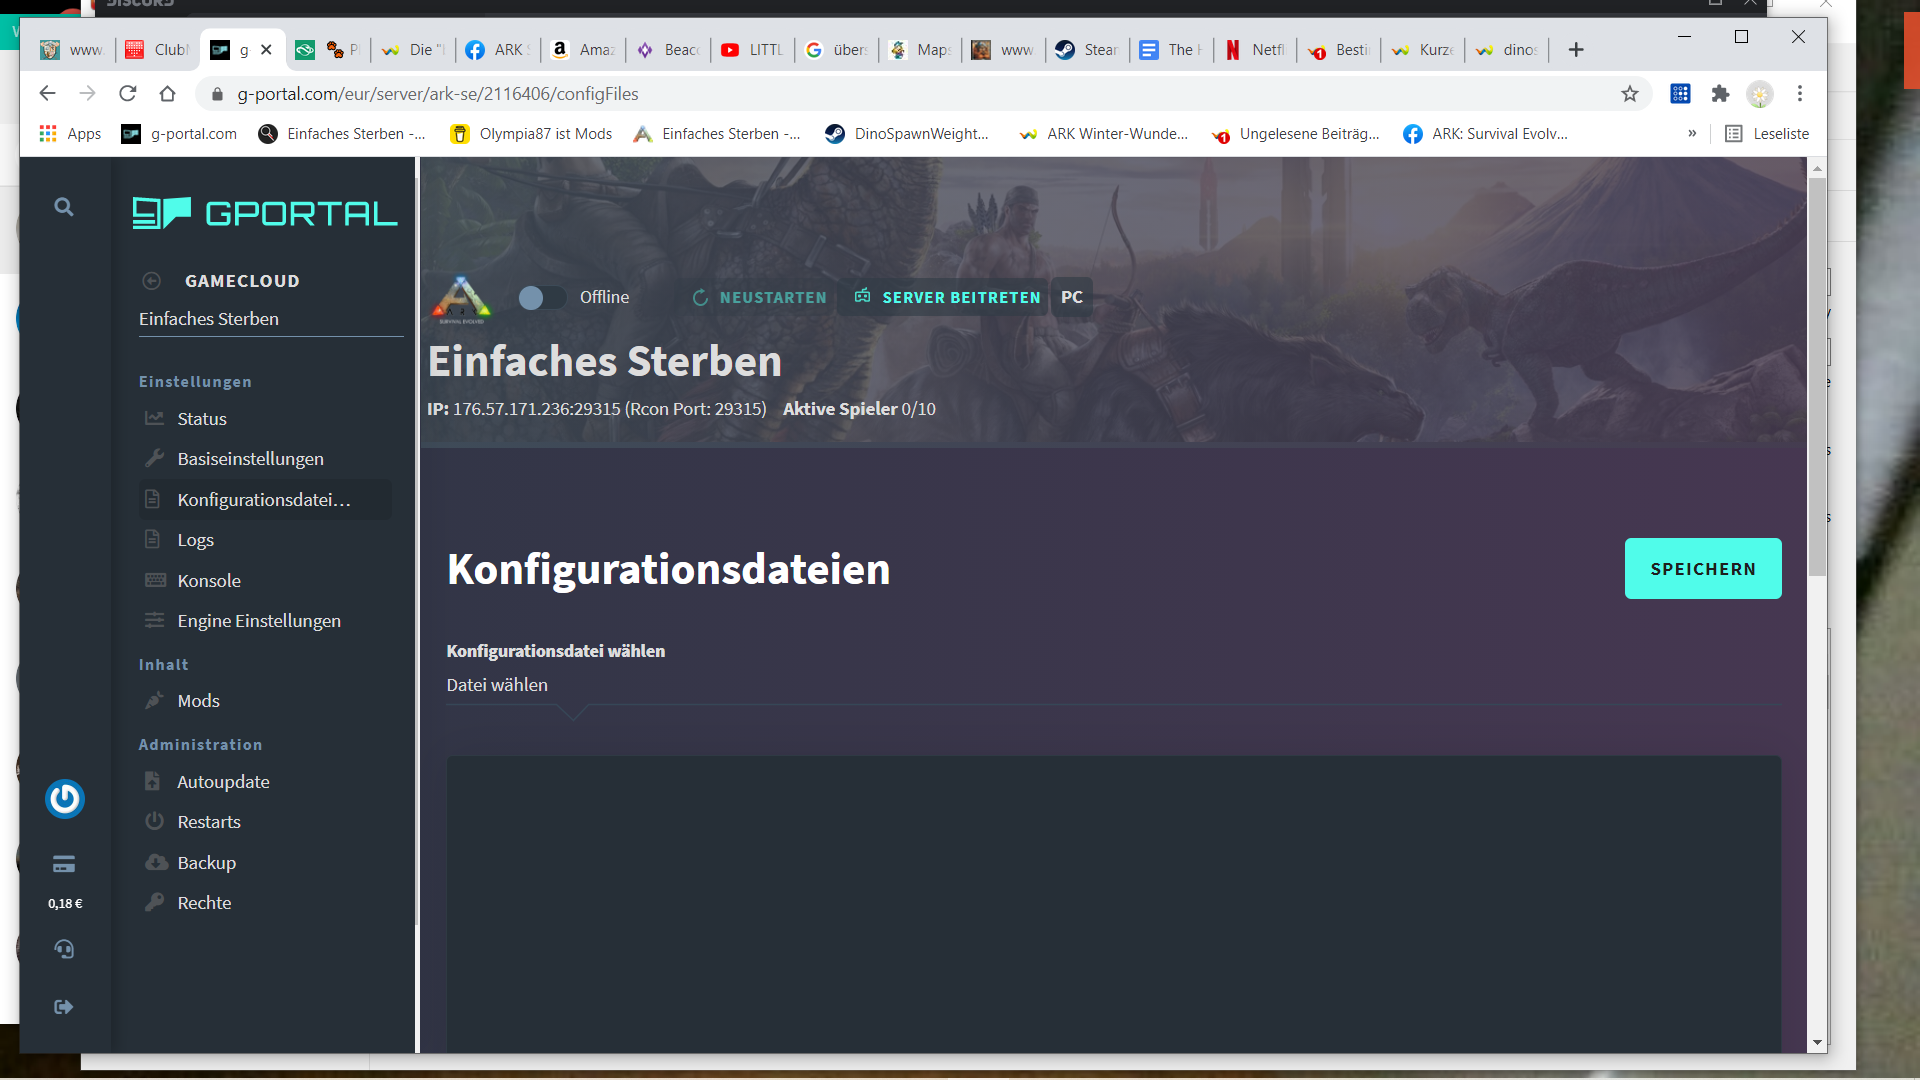Viewport: 1920px width, 1080px height.
Task: Open Ungelesene Beiträg bookmark
Action: (x=1296, y=134)
